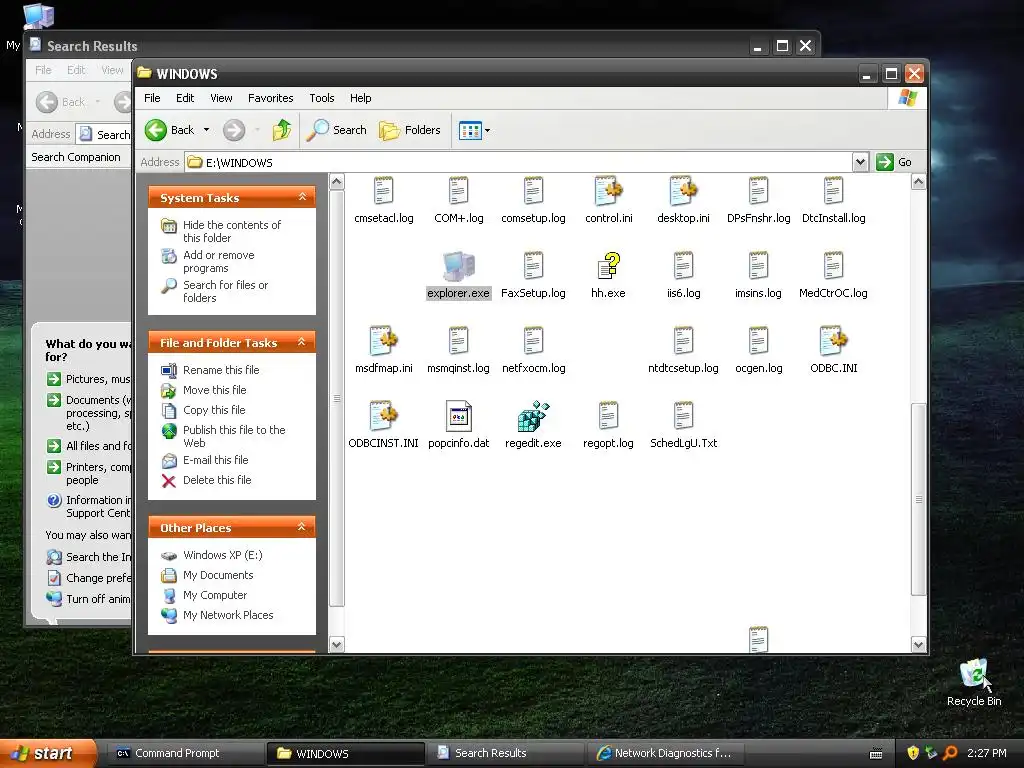Select the regopt.log file icon
Viewport: 1024px width, 768px height.
tap(609, 416)
